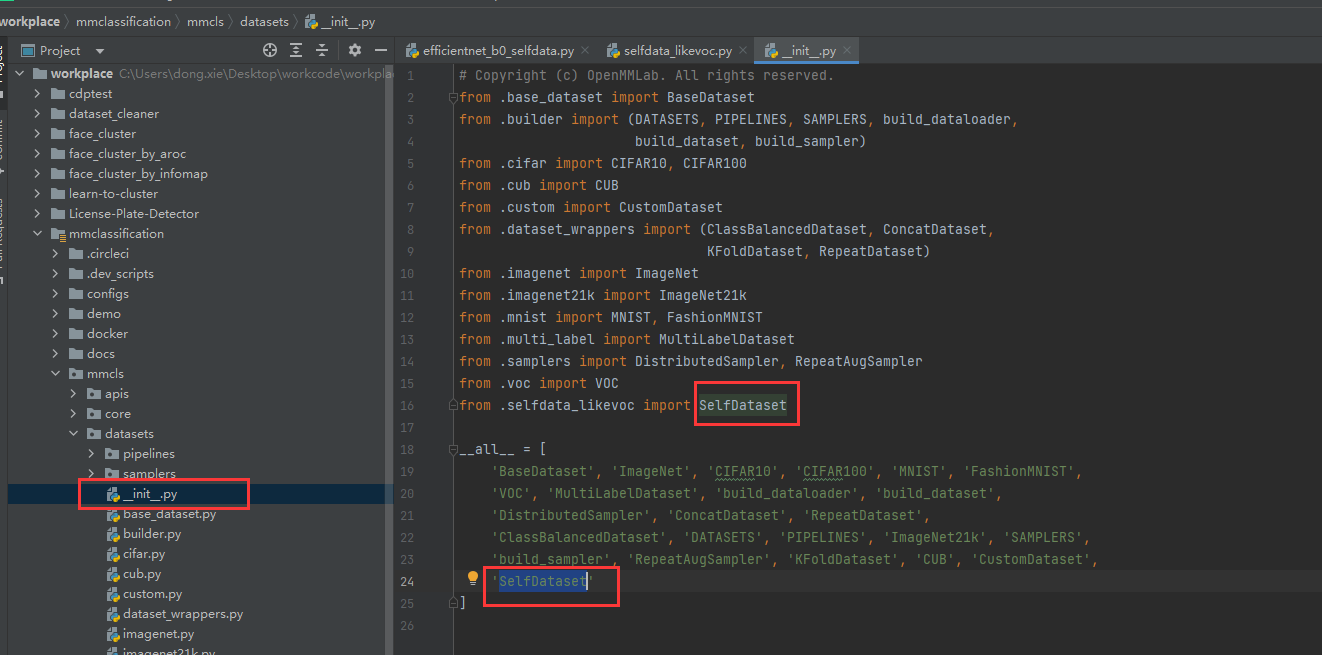This screenshot has width=1322, height=655.
Task: Select dataset_wrappers.py in project tree
Action: 182,614
